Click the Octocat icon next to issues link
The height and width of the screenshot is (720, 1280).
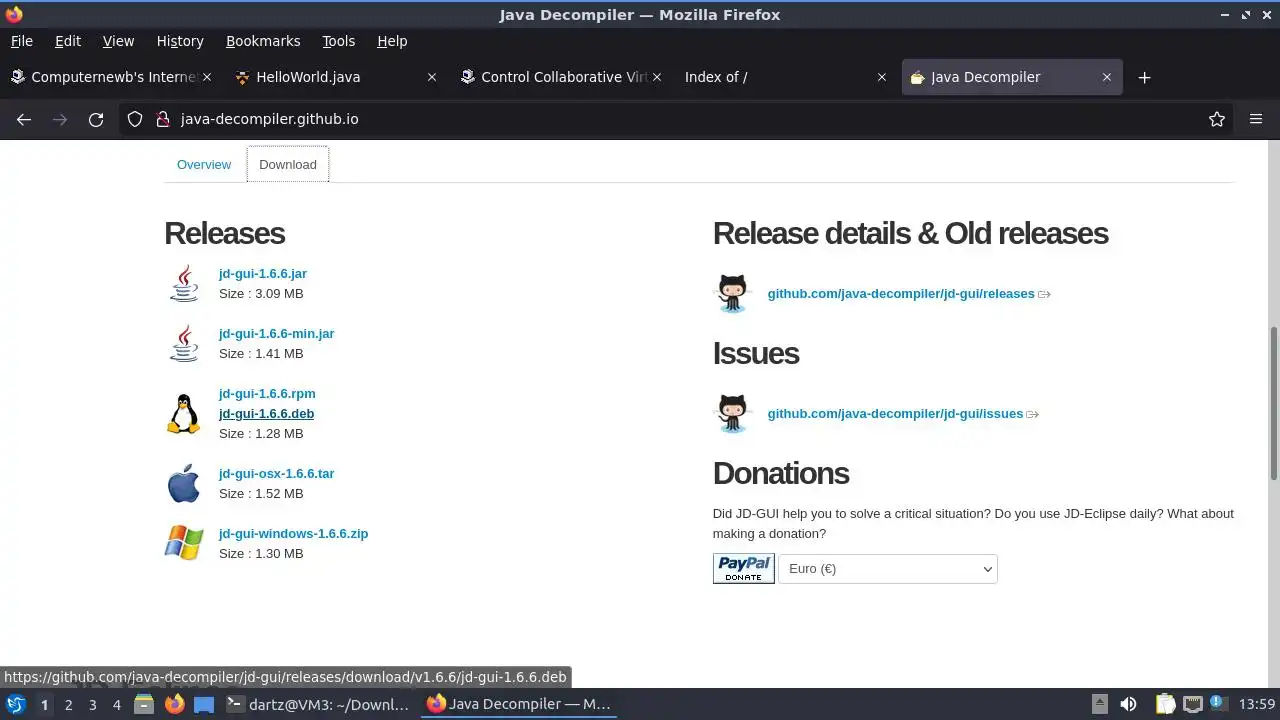pos(732,413)
